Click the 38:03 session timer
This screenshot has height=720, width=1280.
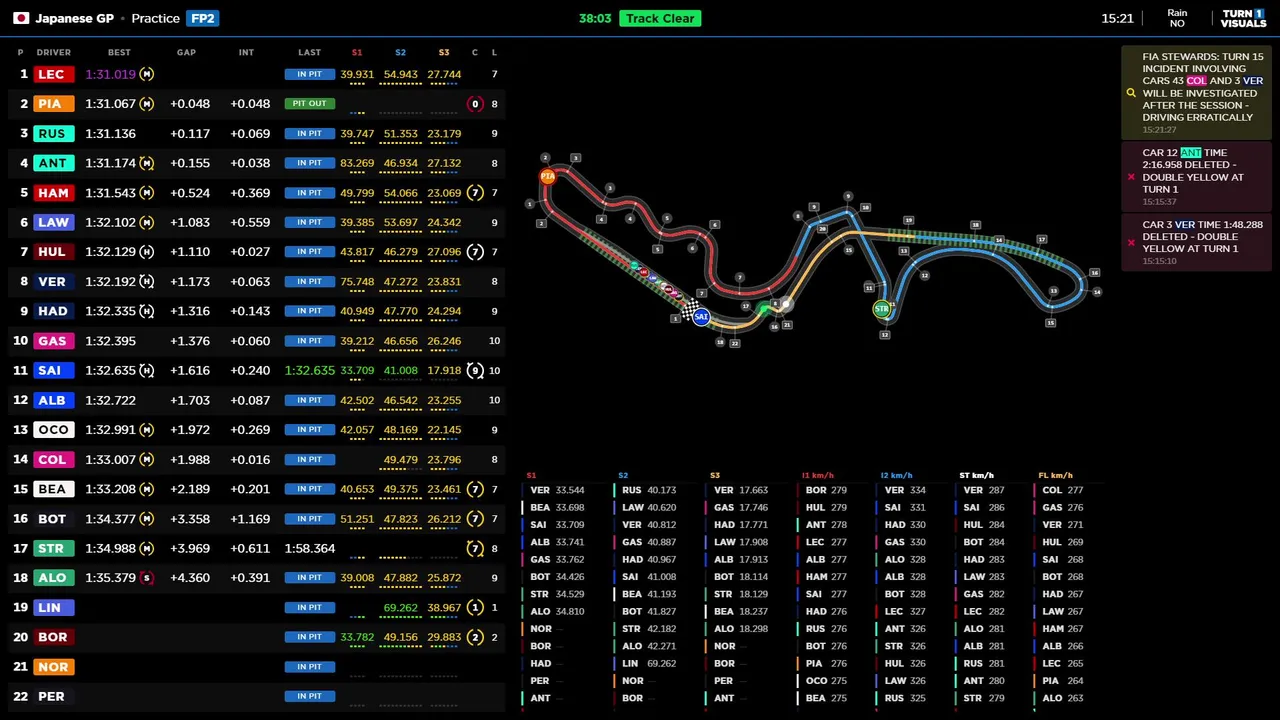tap(595, 18)
